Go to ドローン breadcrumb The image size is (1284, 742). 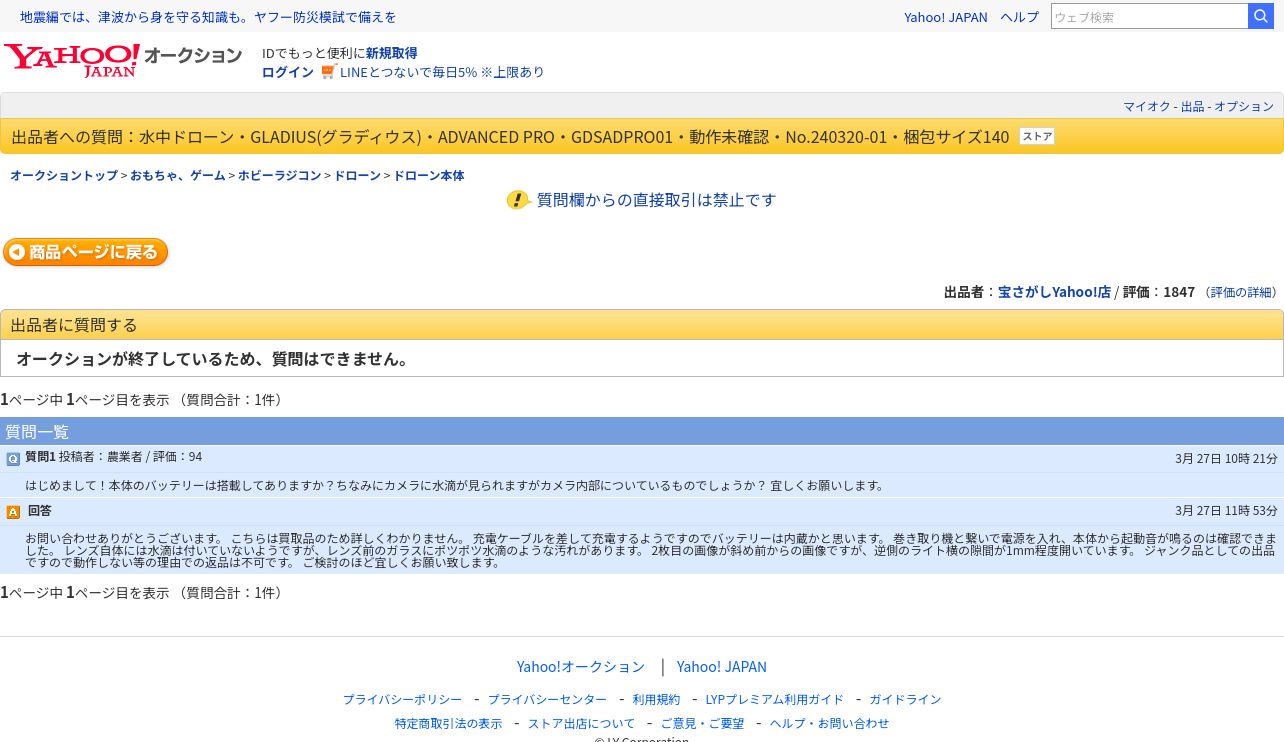click(x=357, y=175)
